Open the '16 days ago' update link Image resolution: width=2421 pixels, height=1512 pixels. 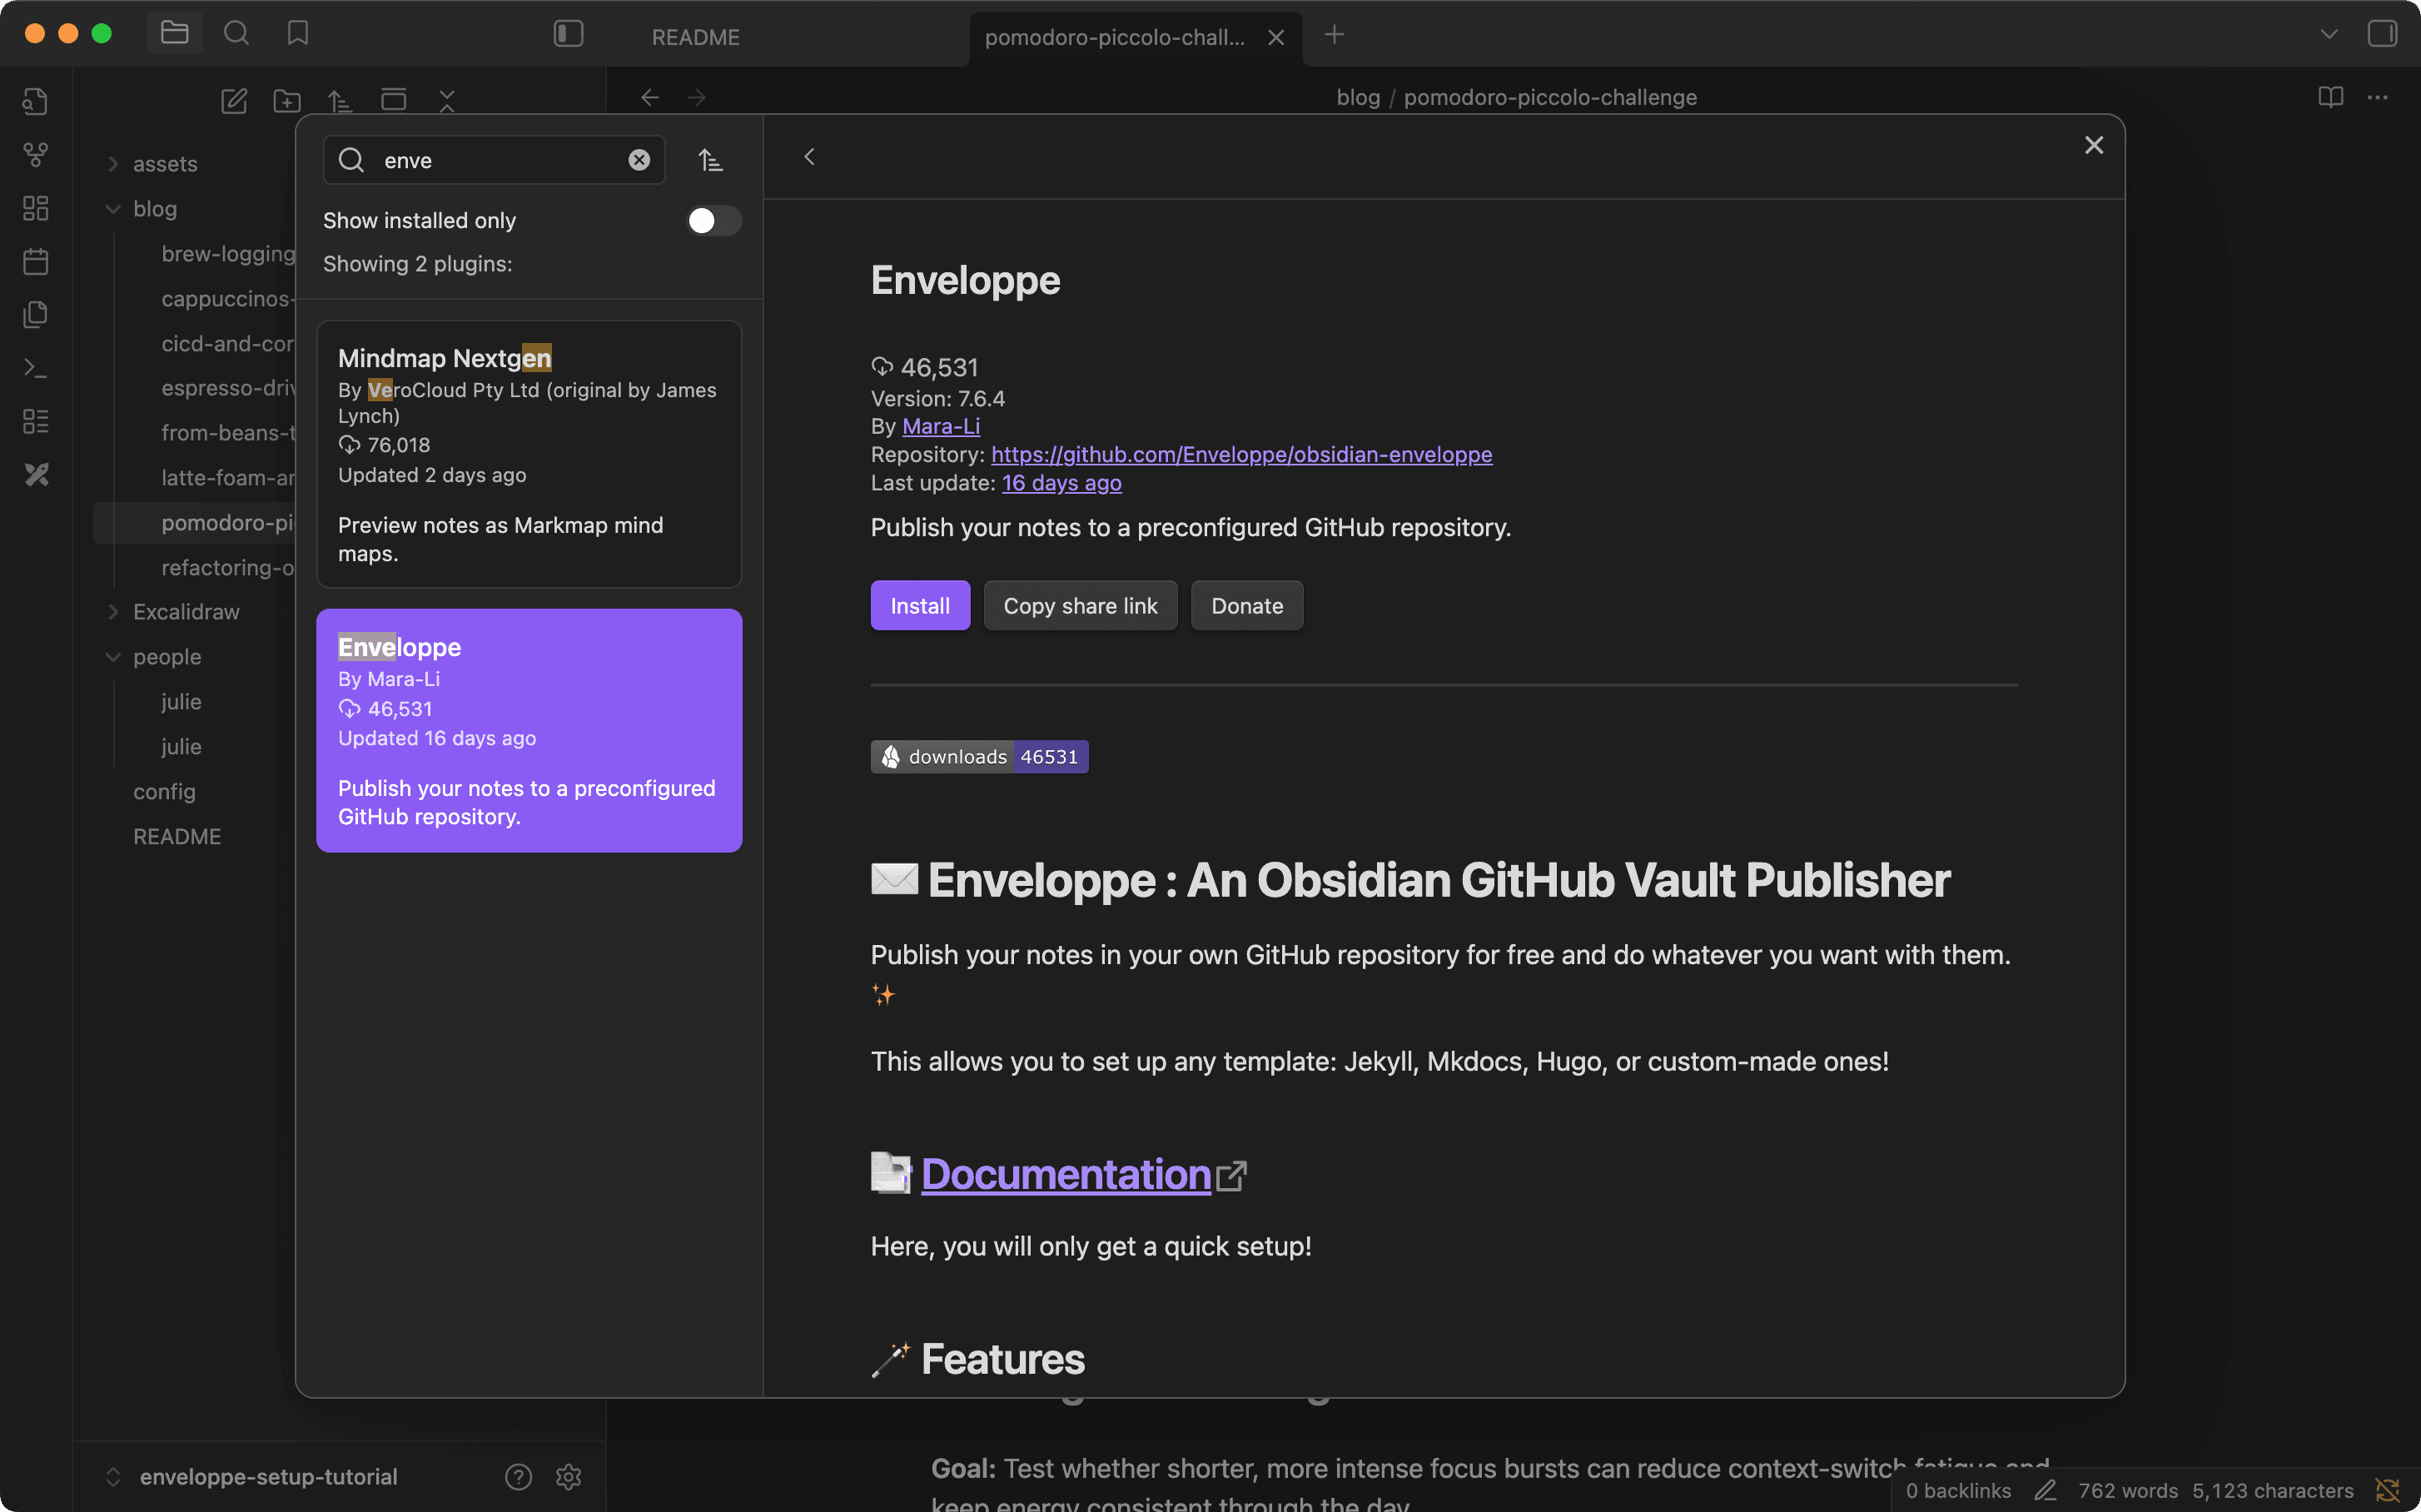[x=1061, y=483]
